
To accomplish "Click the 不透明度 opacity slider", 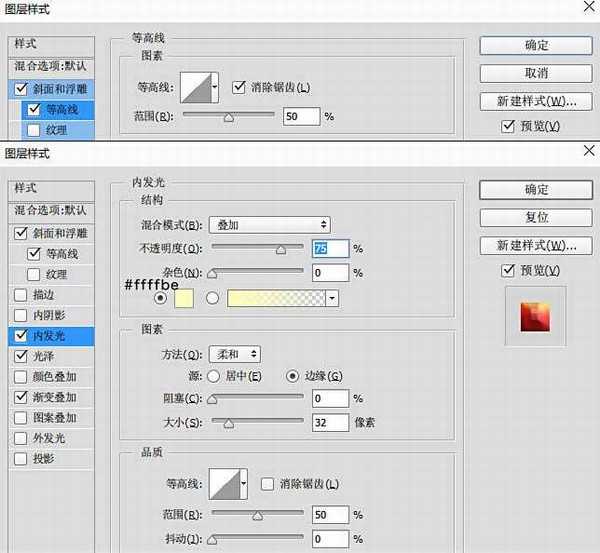I will click(258, 247).
